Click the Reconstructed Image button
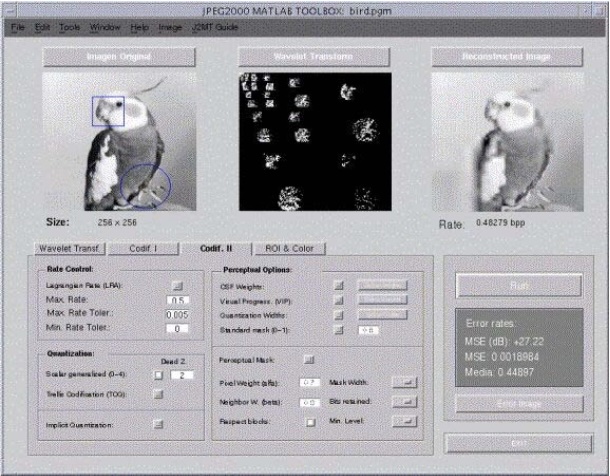This screenshot has width=610, height=476. click(x=507, y=57)
